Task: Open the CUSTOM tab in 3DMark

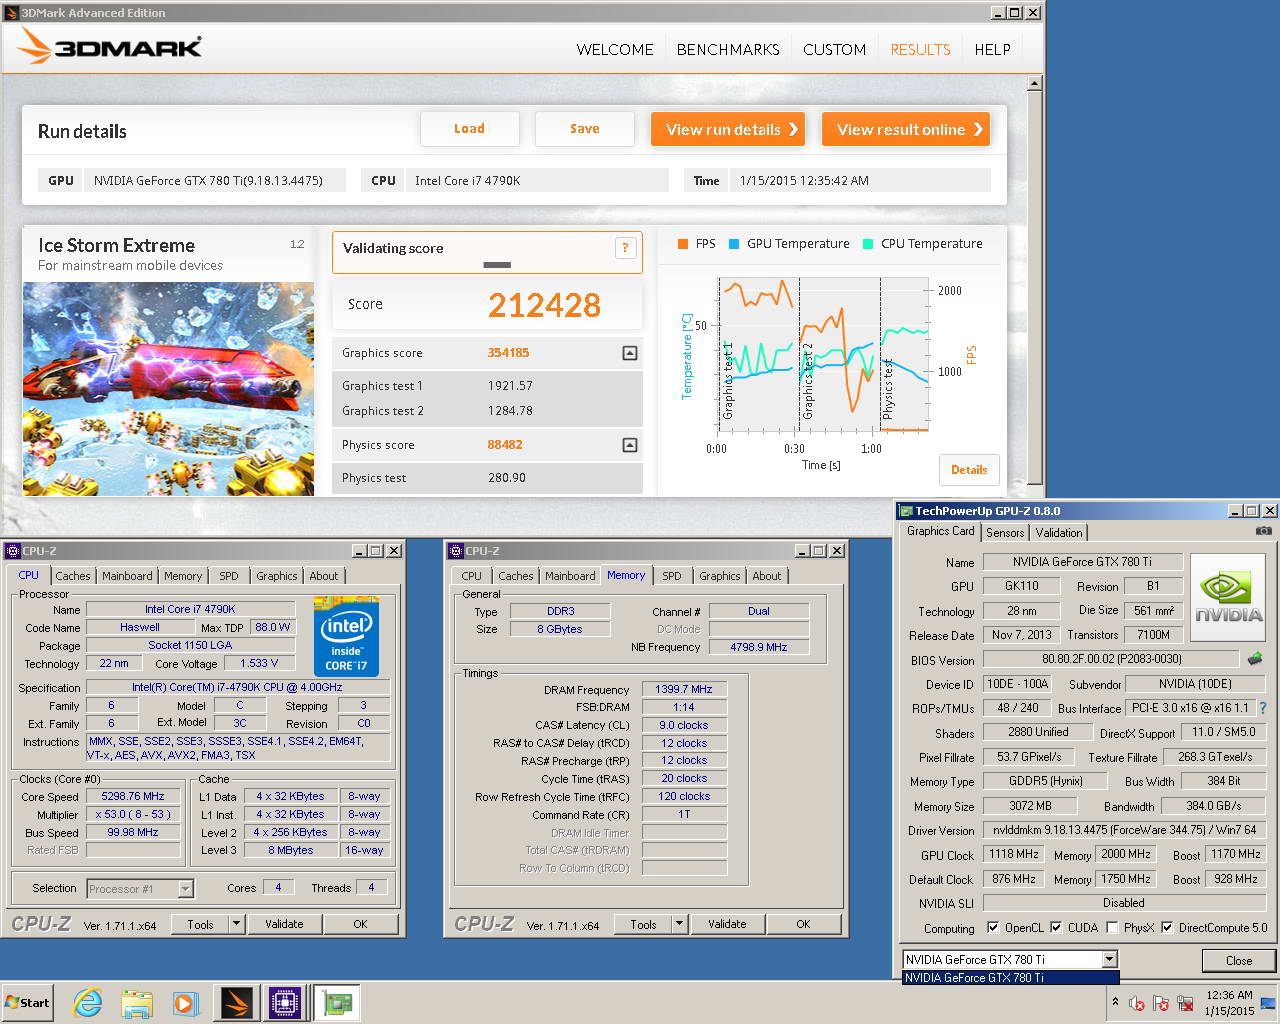Action: [835, 49]
